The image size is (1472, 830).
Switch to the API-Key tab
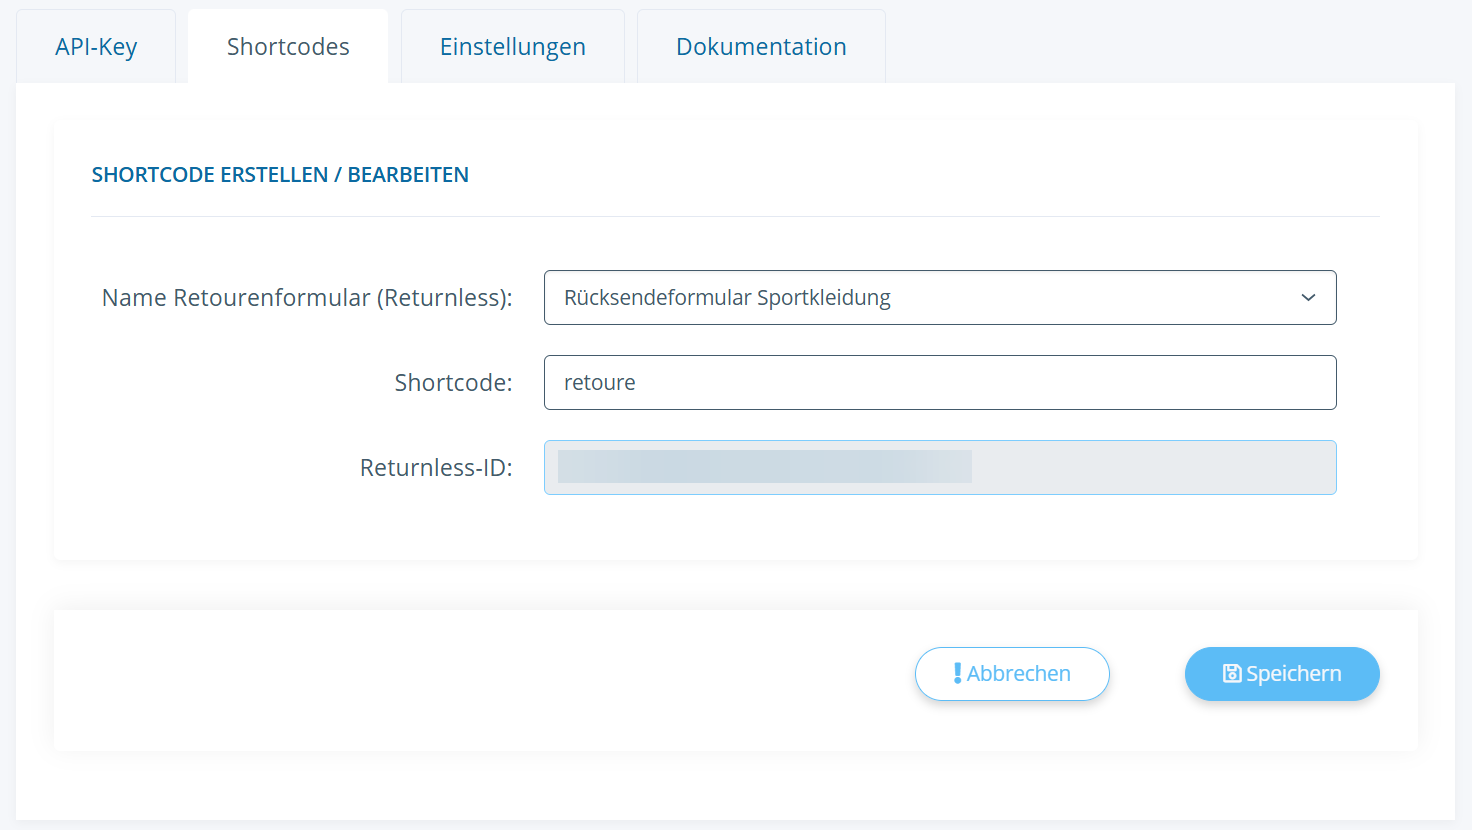(x=96, y=47)
